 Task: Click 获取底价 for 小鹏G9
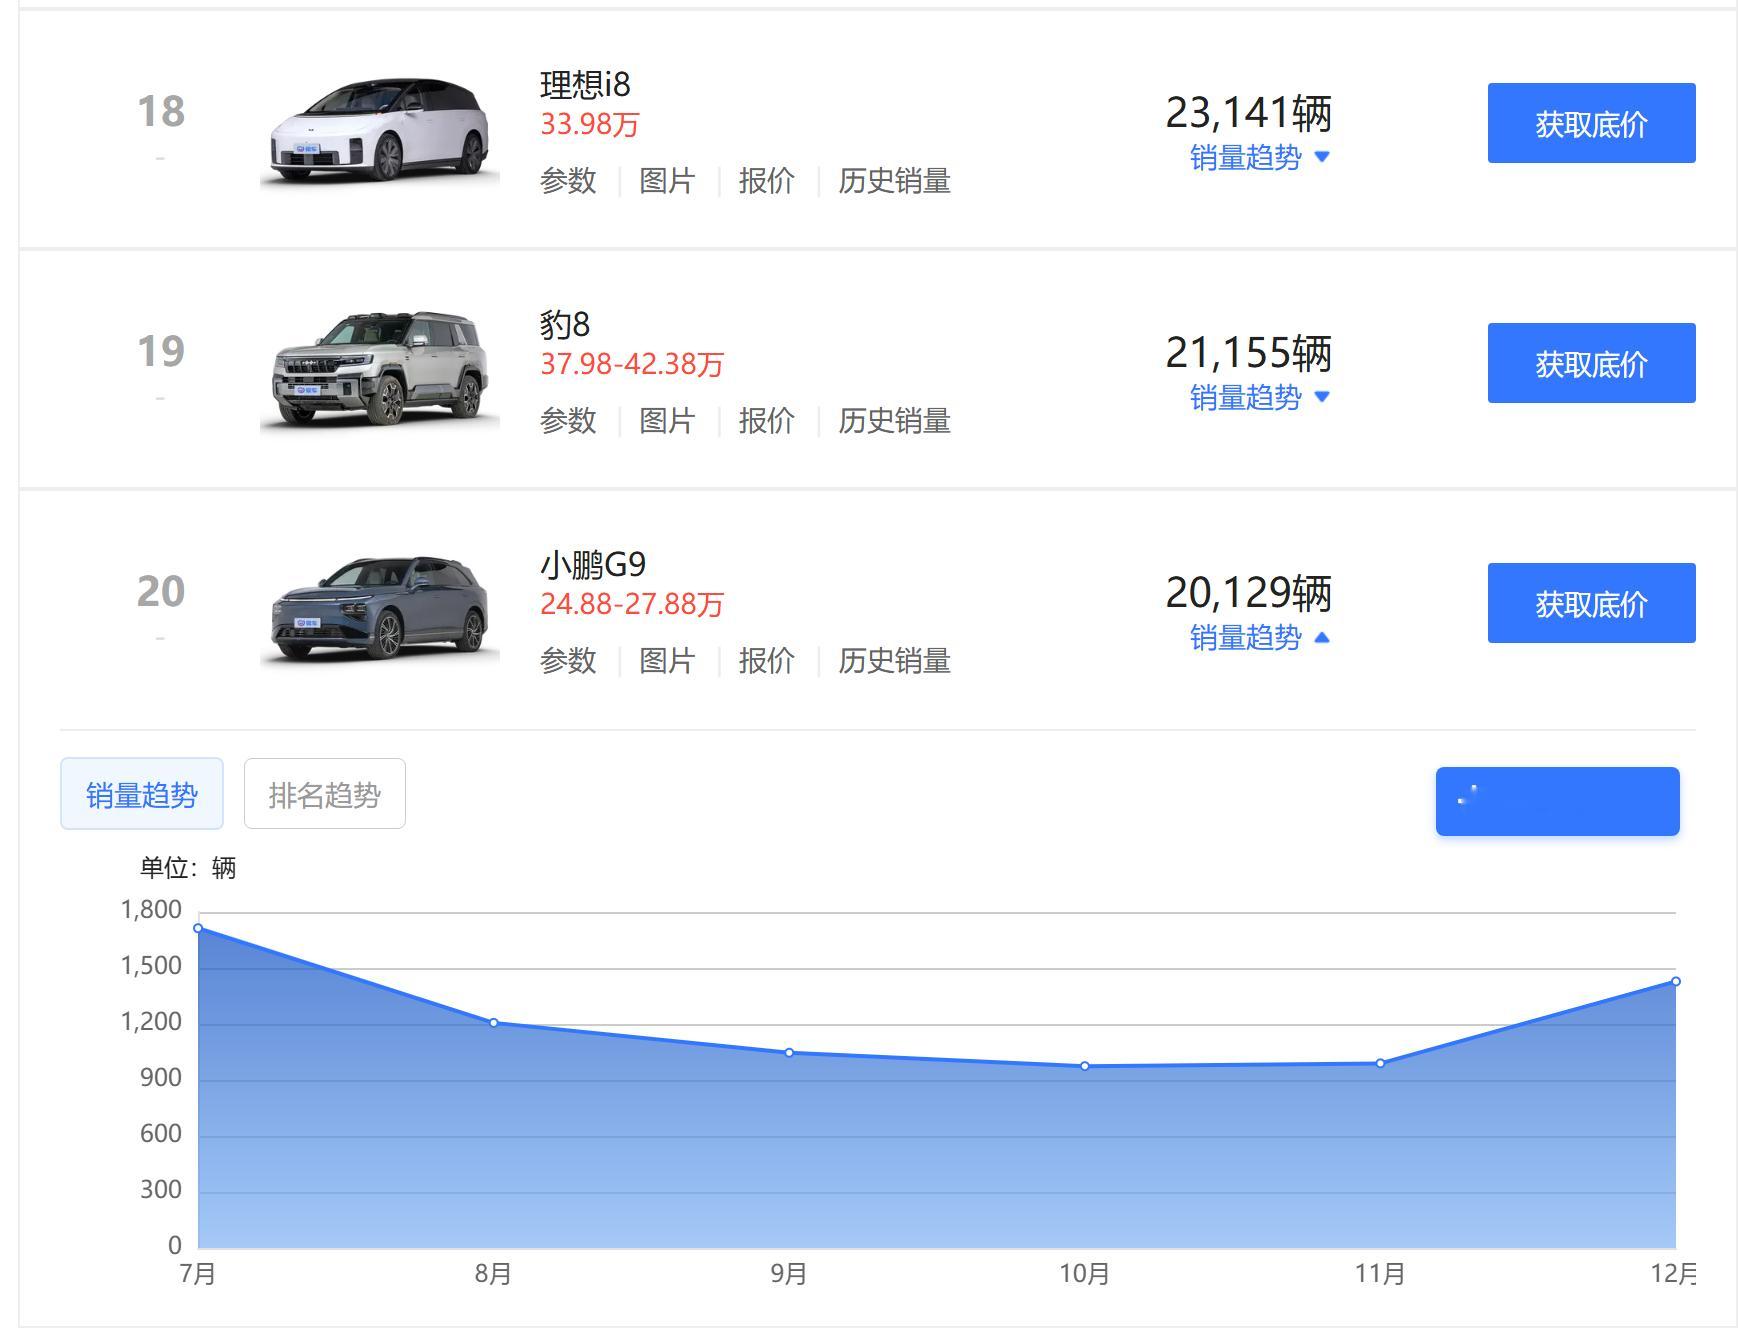(1591, 603)
